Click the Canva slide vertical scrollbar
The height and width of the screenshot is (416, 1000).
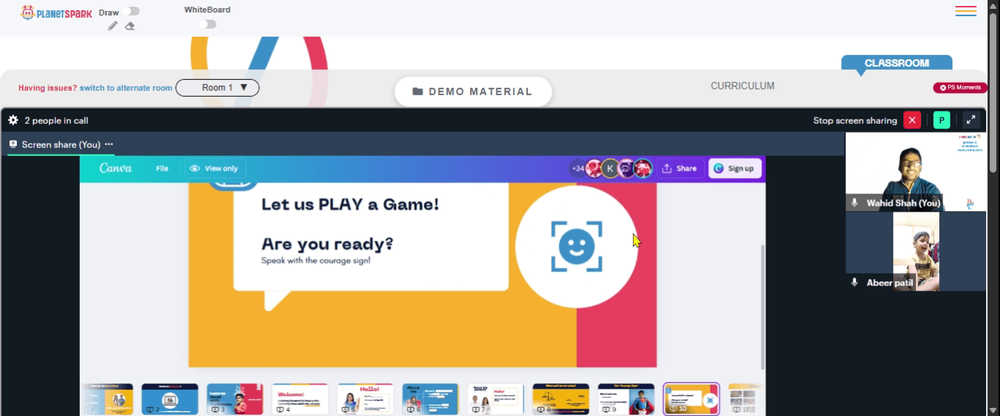click(762, 306)
